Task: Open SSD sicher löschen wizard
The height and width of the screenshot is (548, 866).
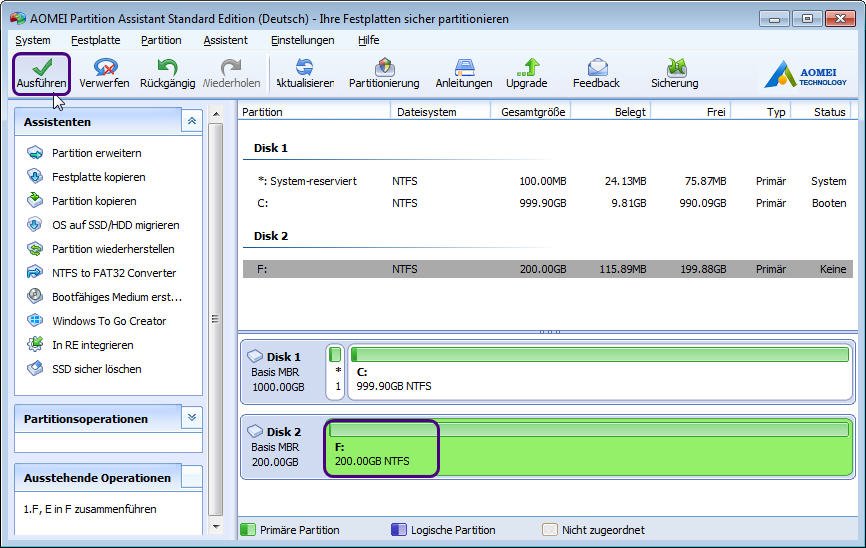Action: point(97,369)
